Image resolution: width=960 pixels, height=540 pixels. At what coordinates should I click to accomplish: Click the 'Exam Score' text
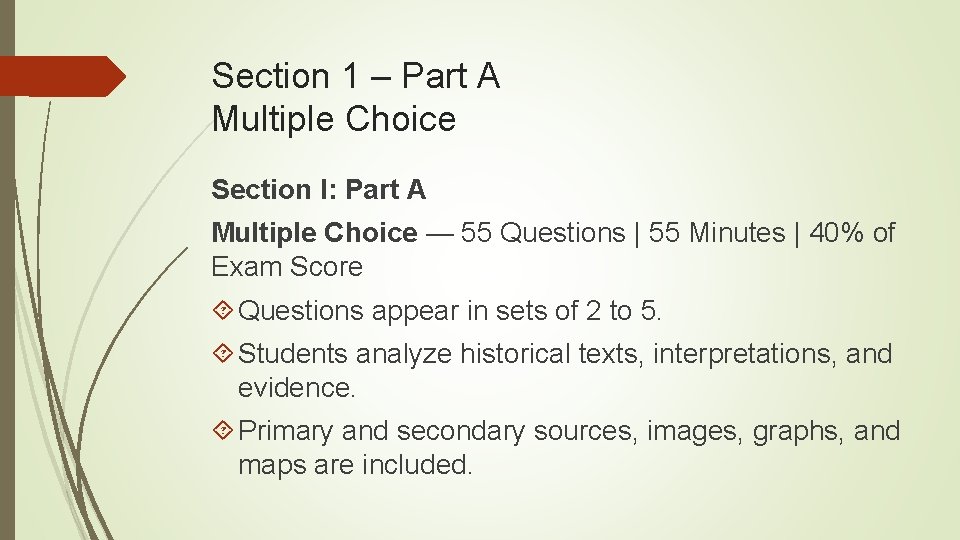click(x=287, y=266)
